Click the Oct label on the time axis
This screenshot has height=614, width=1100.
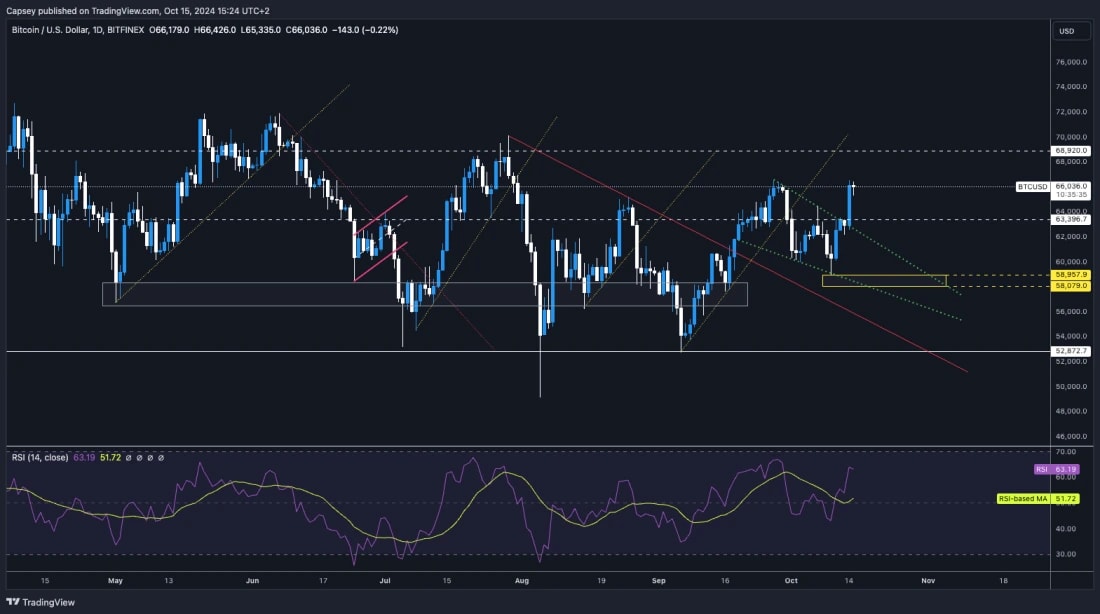point(791,580)
